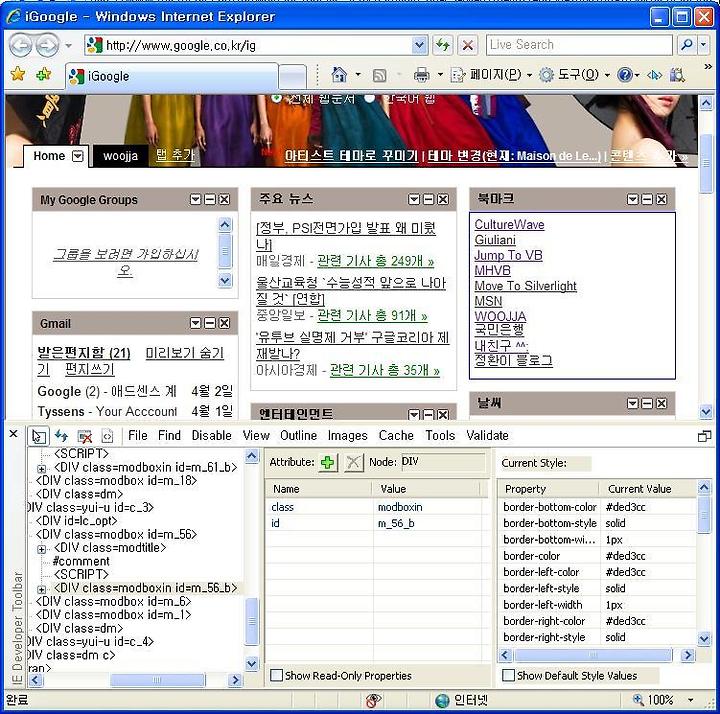
Task: Minimize the 주요 뉴스 gadget
Action: pyautogui.click(x=428, y=199)
